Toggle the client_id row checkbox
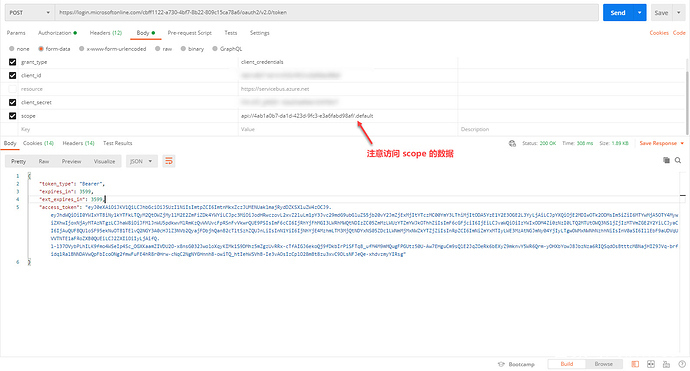This screenshot has width=690, height=371. click(x=12, y=76)
